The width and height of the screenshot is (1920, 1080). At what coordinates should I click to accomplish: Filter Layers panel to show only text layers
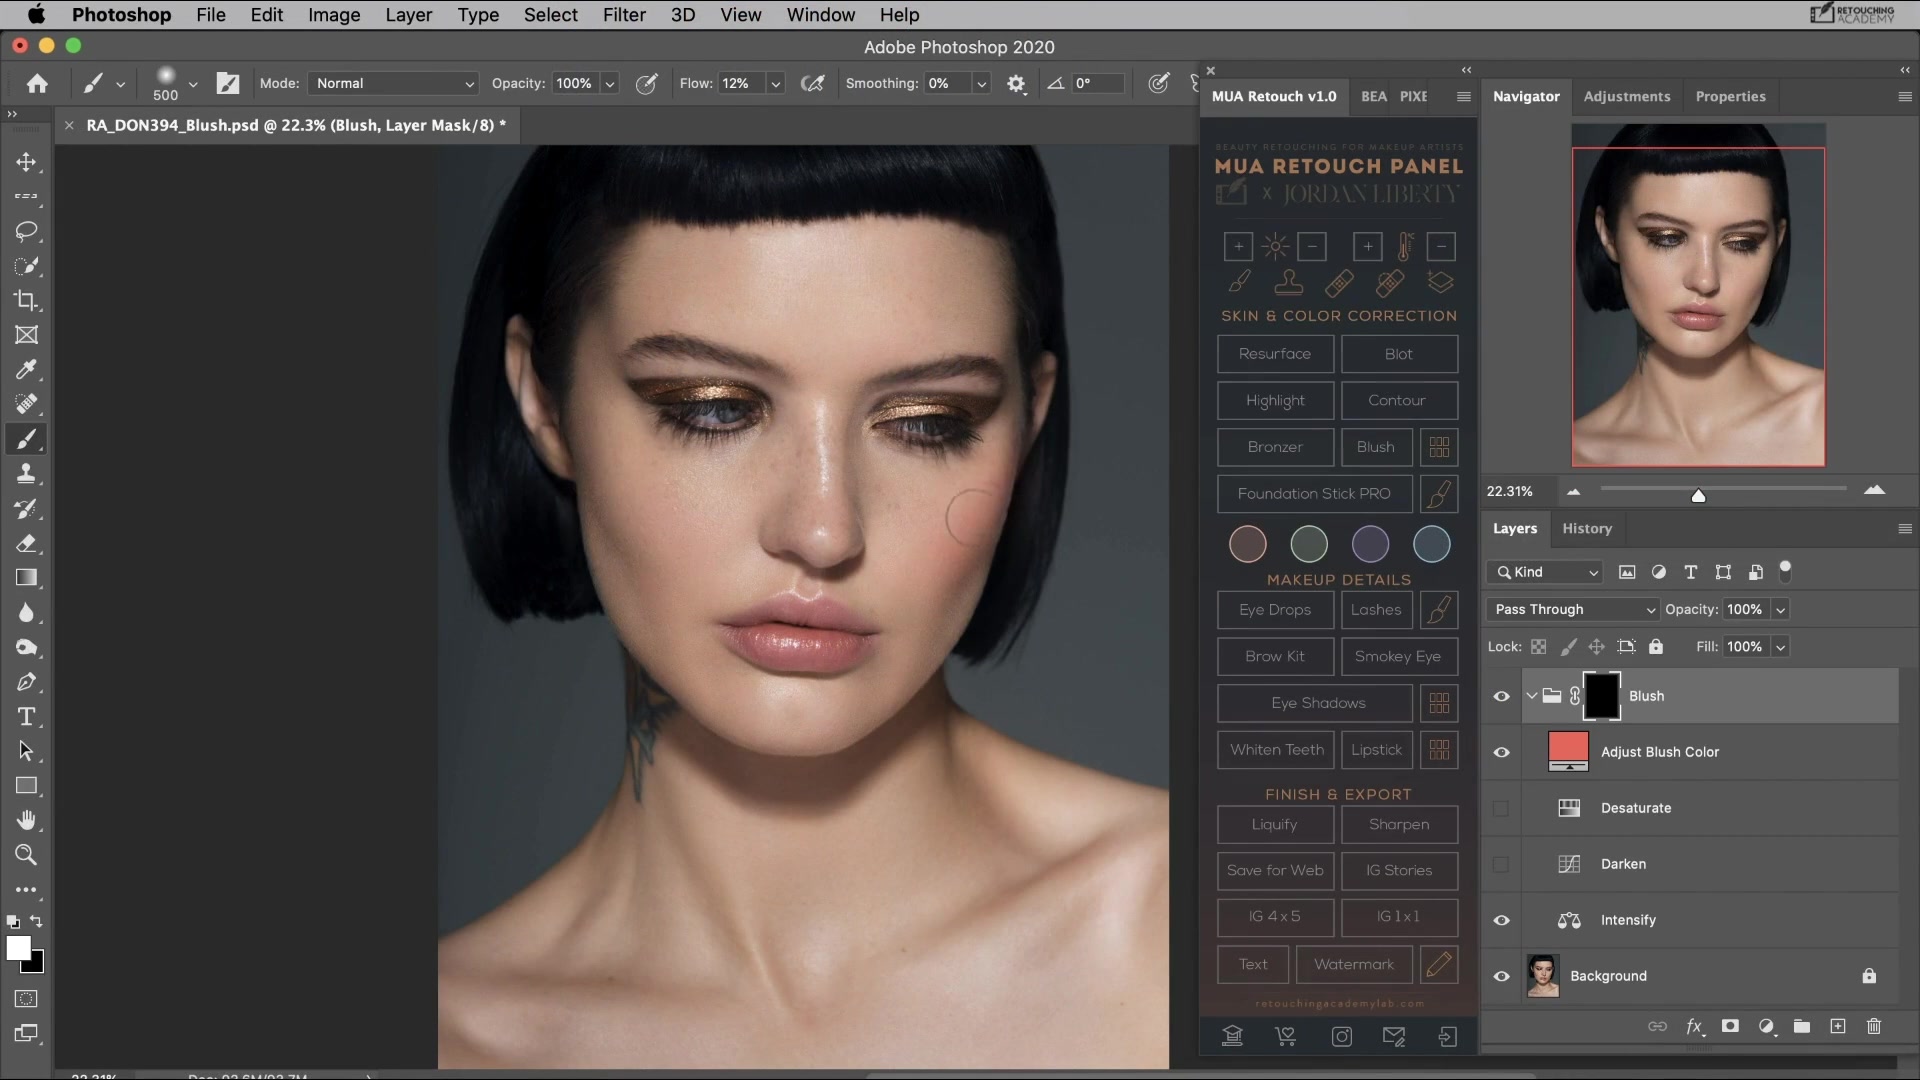pyautogui.click(x=1691, y=572)
